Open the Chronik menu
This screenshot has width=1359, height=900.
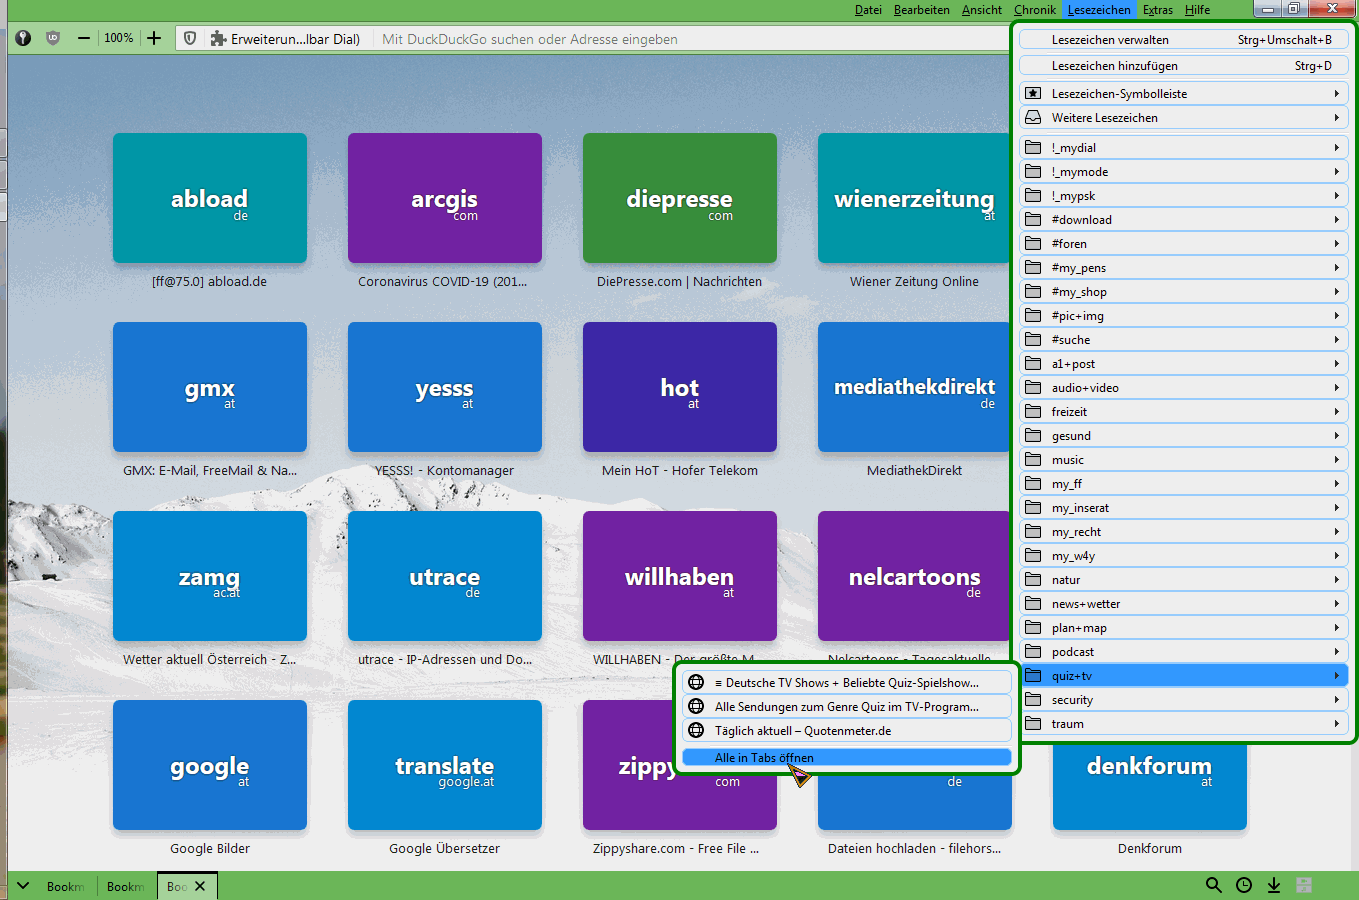tap(1034, 10)
